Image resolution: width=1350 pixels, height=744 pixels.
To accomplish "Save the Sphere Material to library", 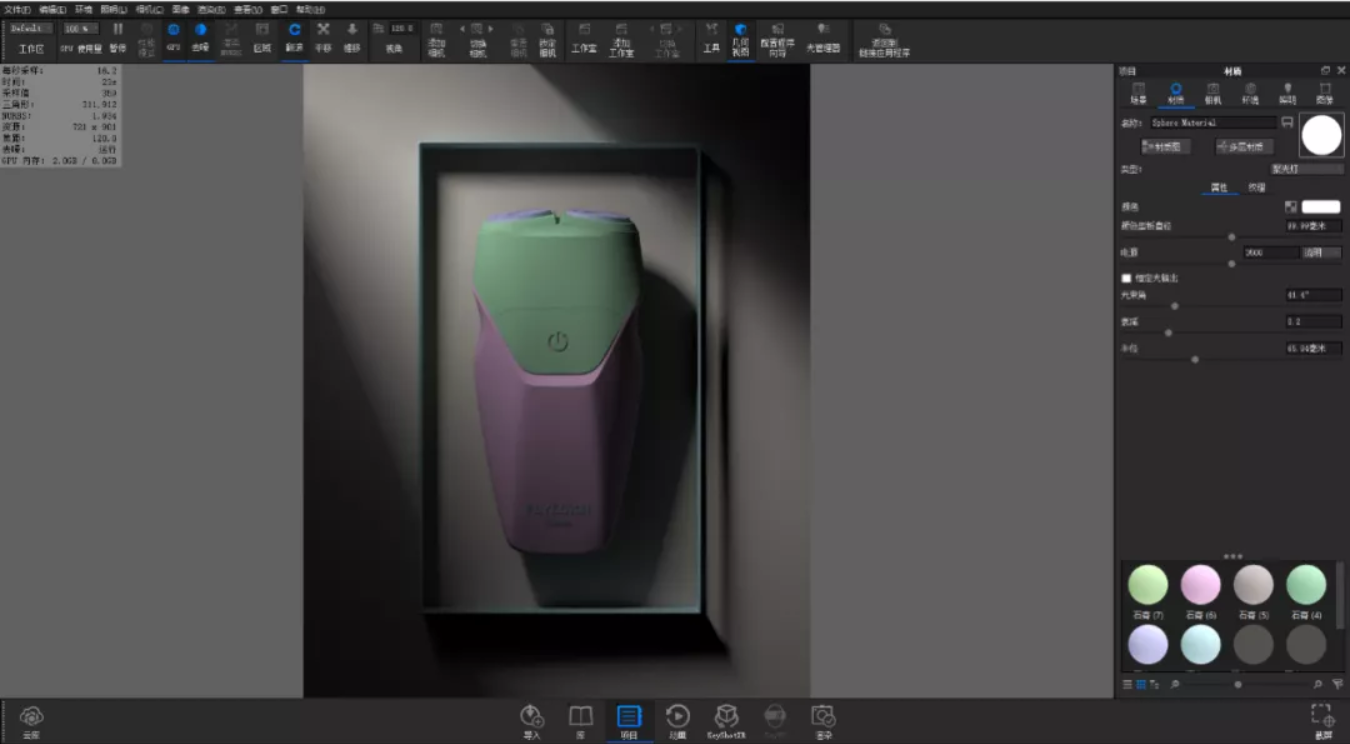I will click(x=1287, y=122).
